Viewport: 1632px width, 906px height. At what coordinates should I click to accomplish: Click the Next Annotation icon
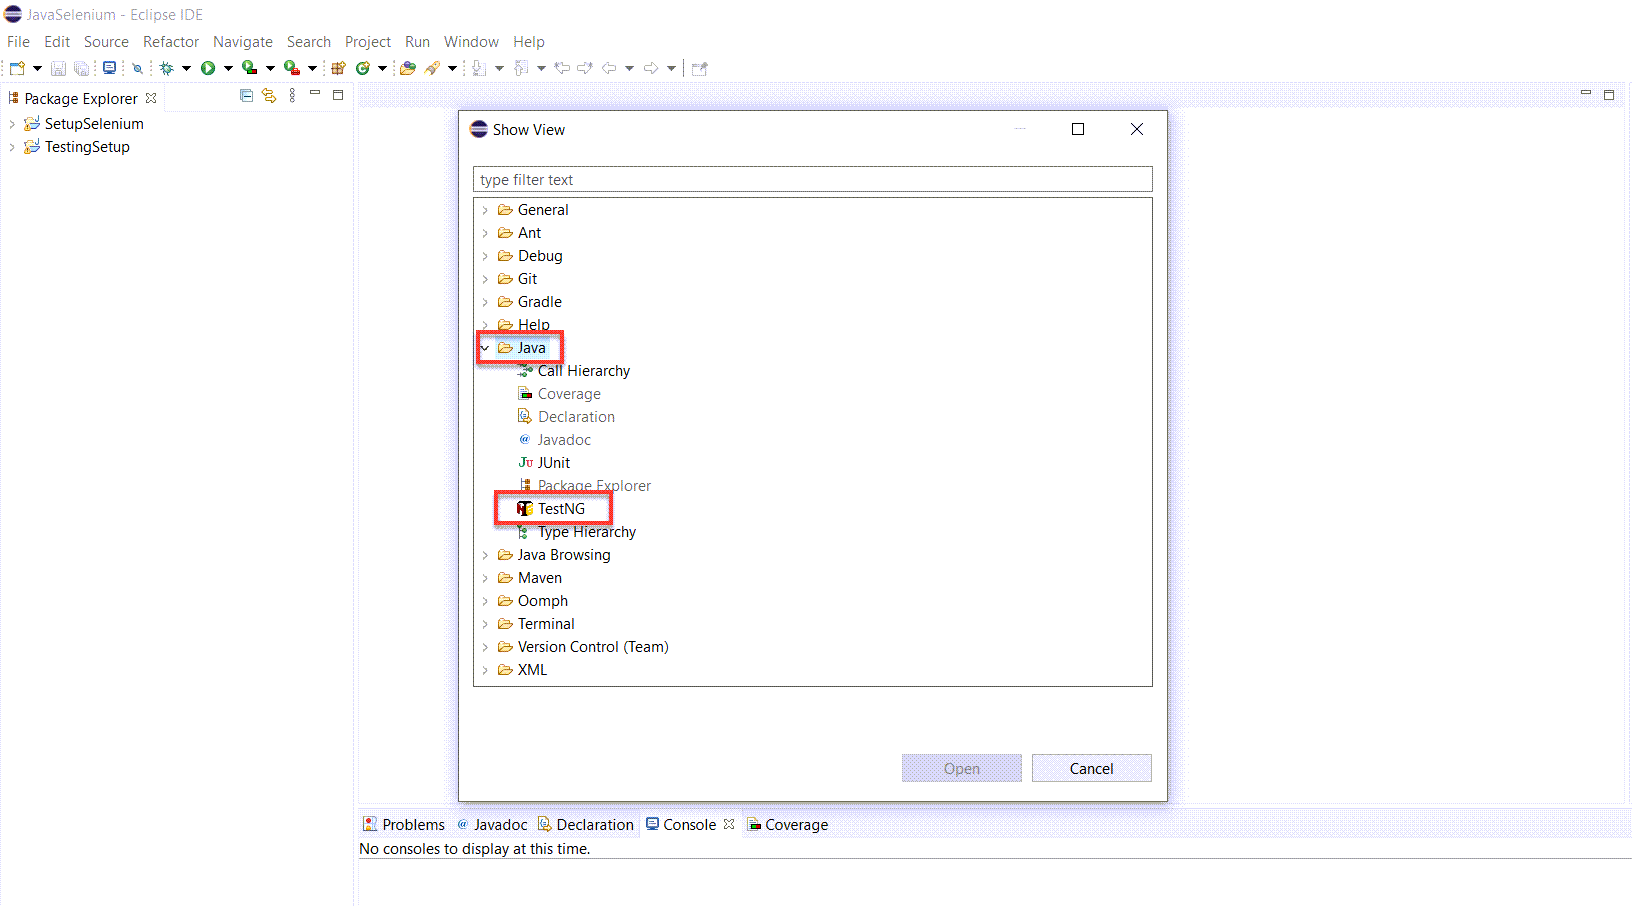pos(479,68)
